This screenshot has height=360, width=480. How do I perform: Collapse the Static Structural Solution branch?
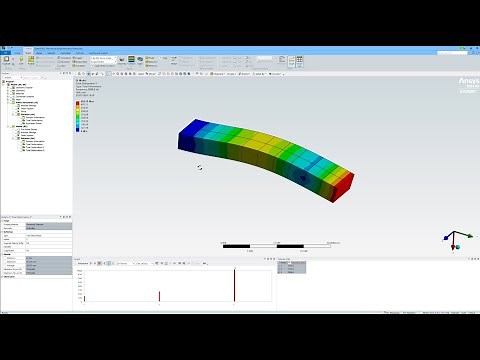click(x=13, y=114)
